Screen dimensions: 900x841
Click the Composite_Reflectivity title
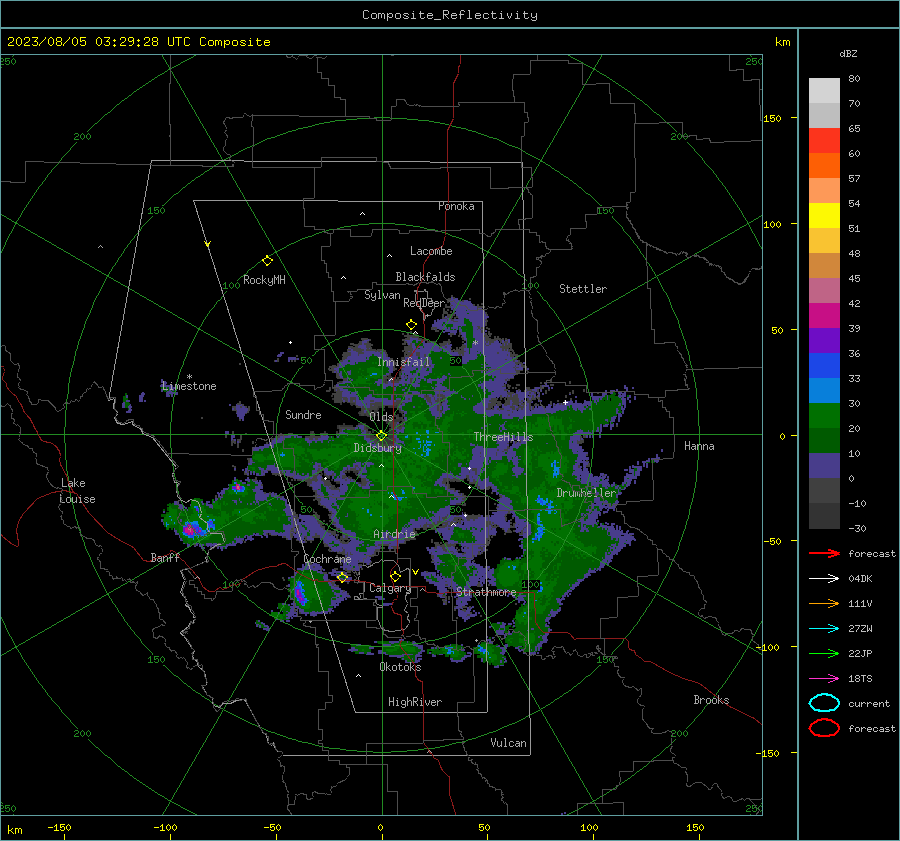450,15
